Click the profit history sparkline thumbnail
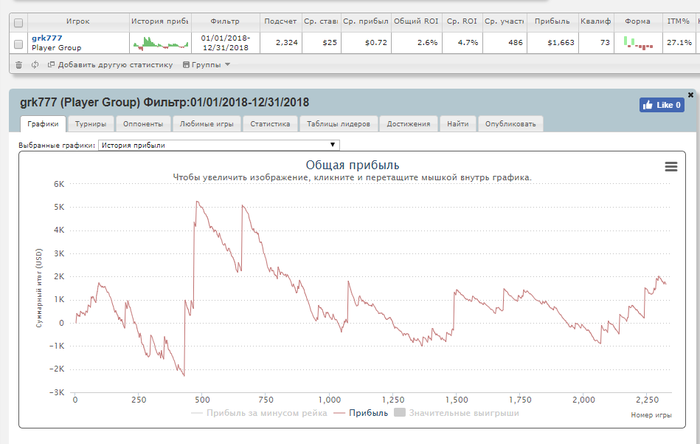The height and width of the screenshot is (444, 700). click(160, 44)
